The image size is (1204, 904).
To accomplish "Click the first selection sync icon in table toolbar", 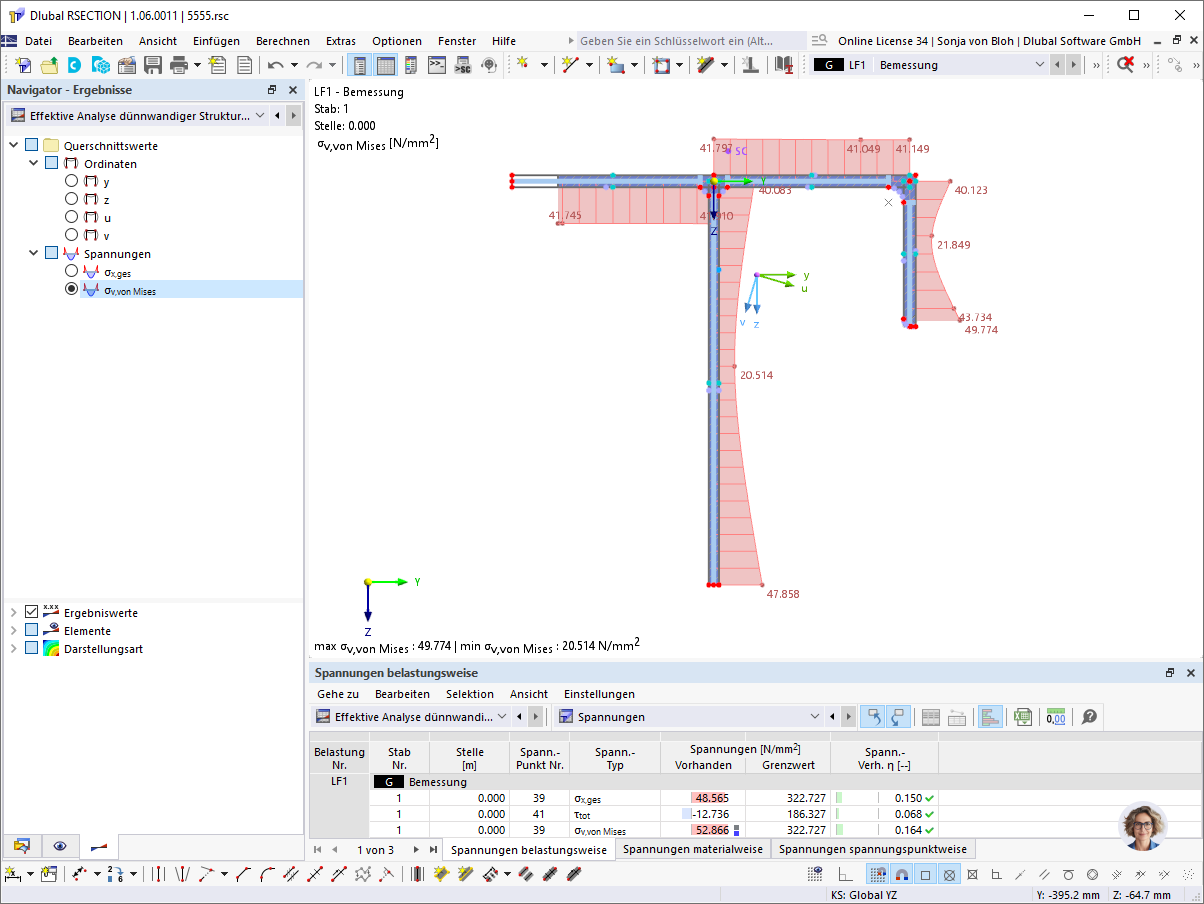I will coord(872,717).
